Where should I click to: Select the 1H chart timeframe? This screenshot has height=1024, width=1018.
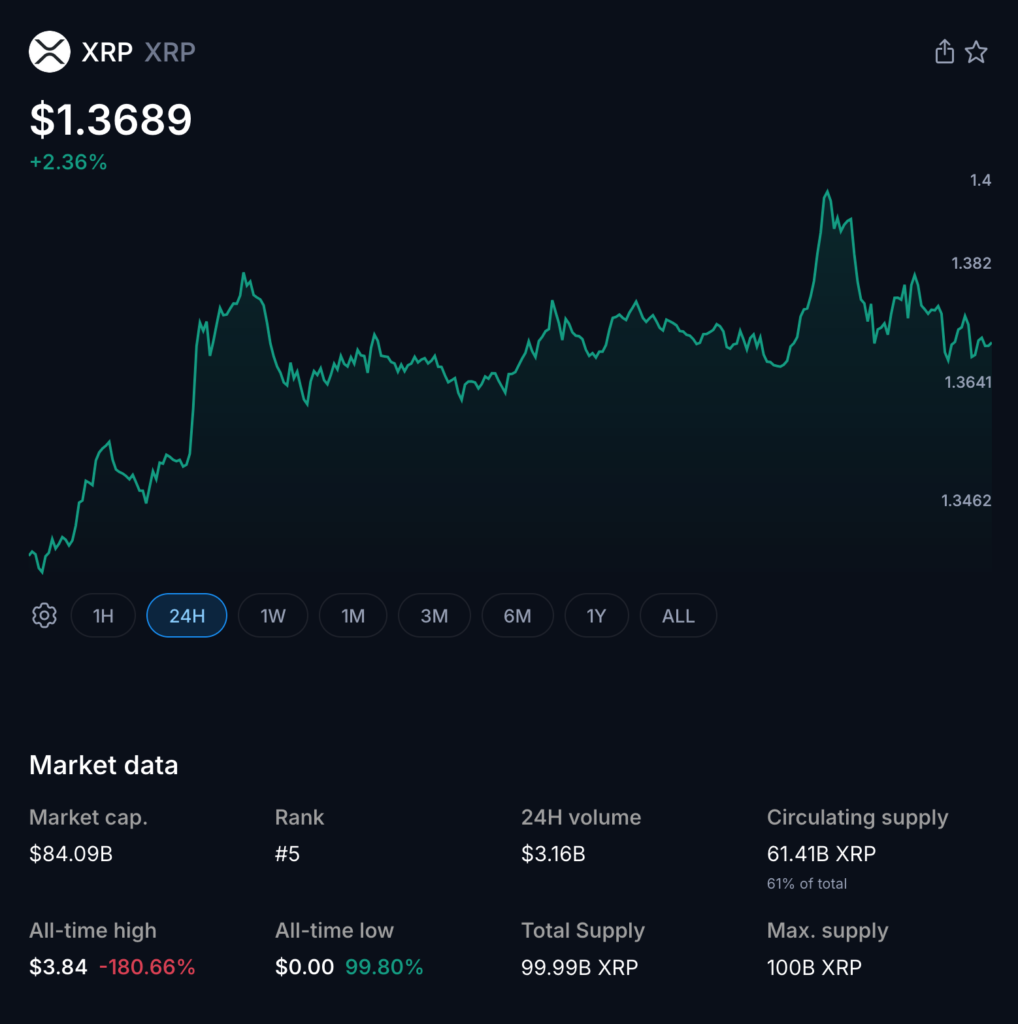click(103, 615)
